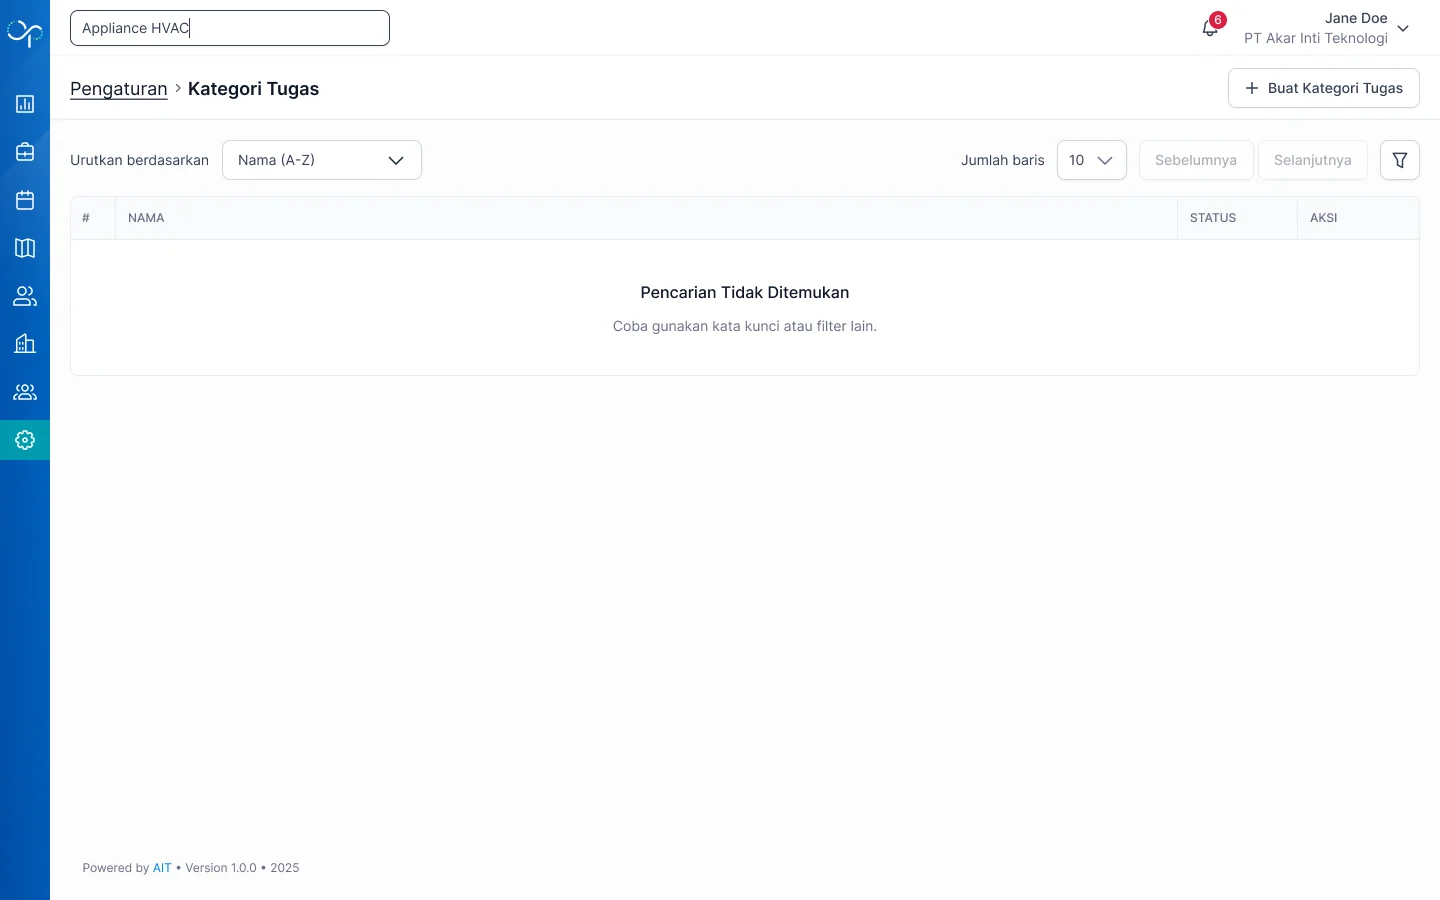Click the Coba gunakan kata kunci hint

click(x=745, y=326)
